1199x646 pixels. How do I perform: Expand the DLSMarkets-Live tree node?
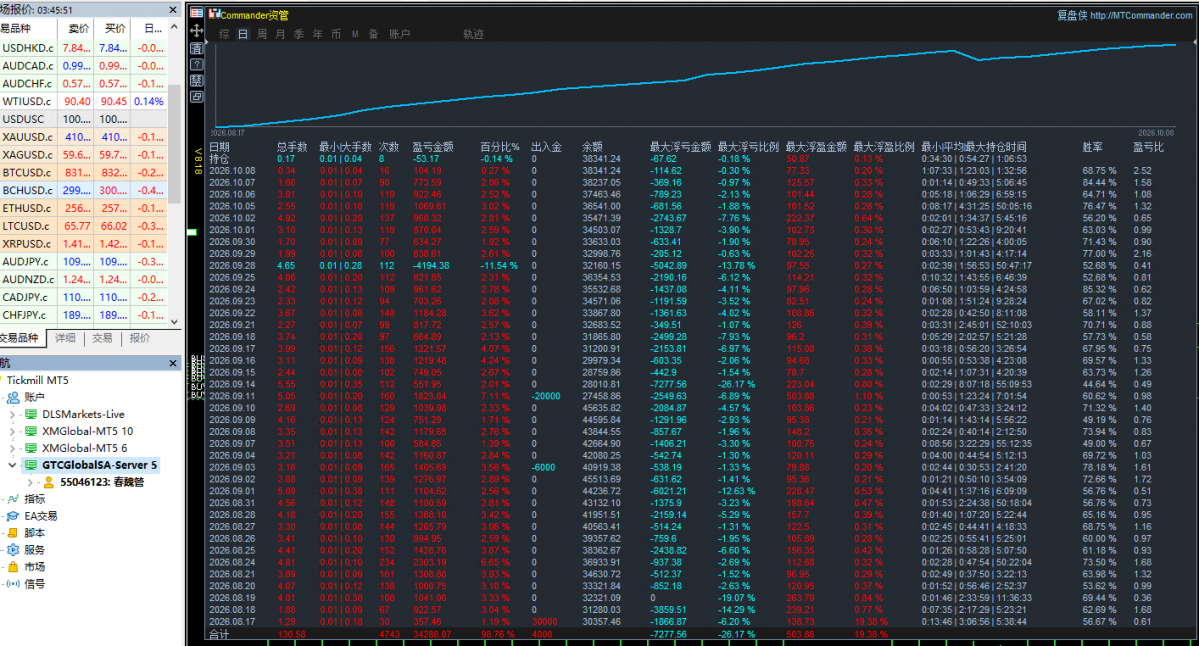[x=12, y=414]
